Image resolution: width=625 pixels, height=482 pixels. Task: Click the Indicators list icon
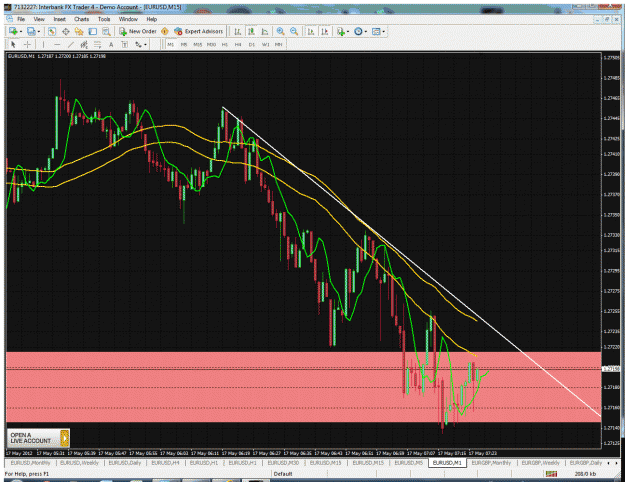341,31
